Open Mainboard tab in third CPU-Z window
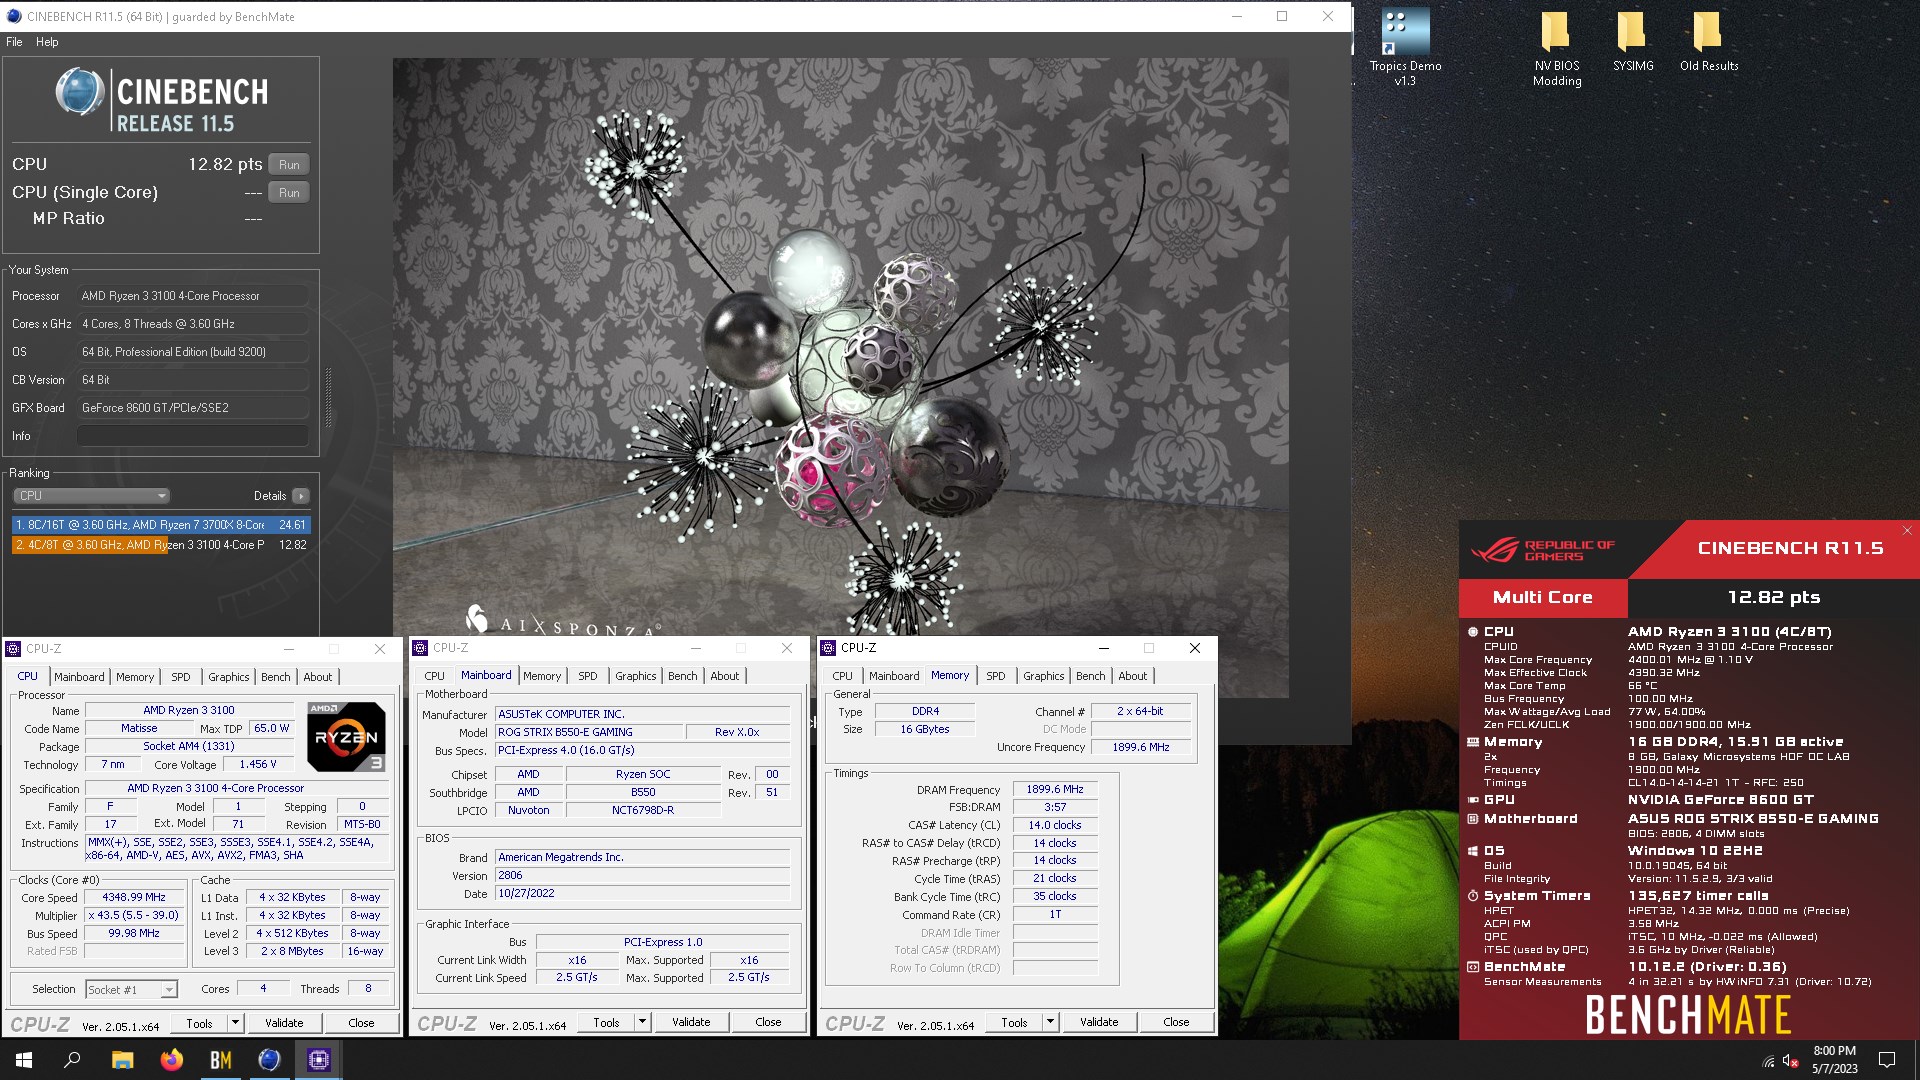 [x=893, y=676]
